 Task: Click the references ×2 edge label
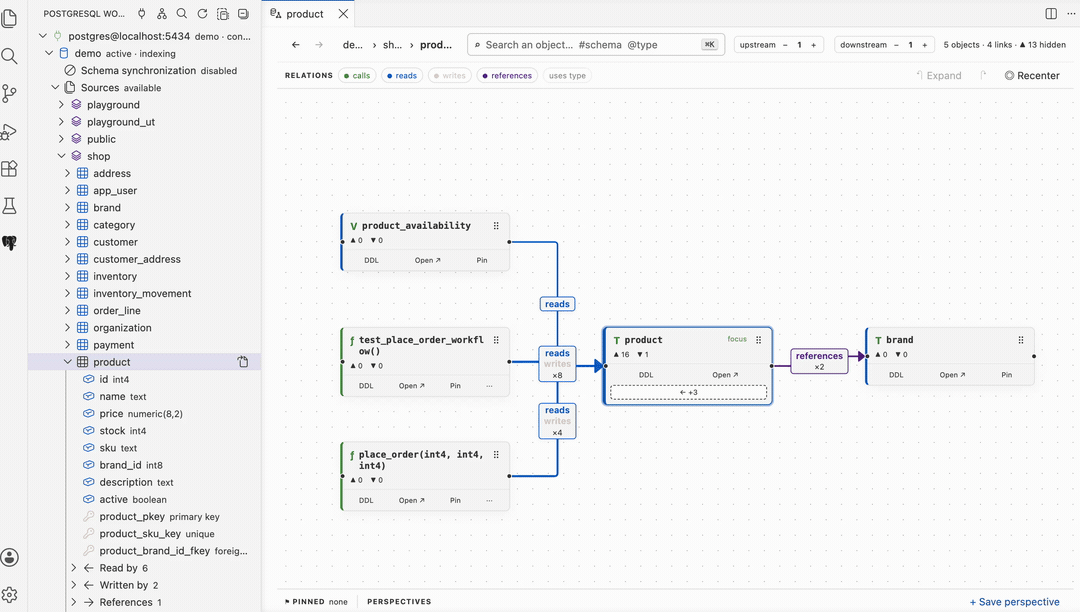819,361
